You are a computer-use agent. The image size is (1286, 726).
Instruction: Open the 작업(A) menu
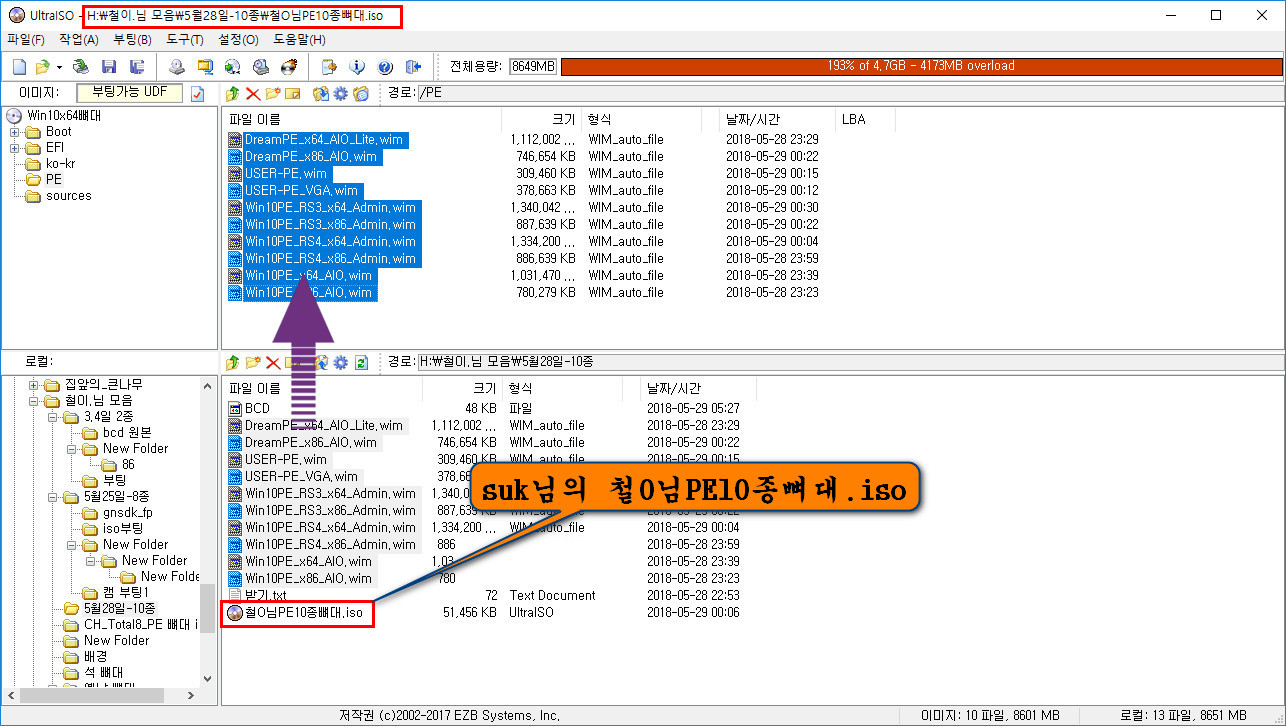click(x=78, y=40)
